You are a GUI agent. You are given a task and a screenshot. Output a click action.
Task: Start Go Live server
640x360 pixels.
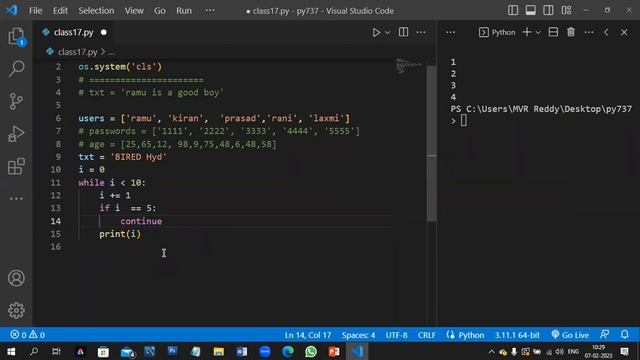click(x=570, y=335)
